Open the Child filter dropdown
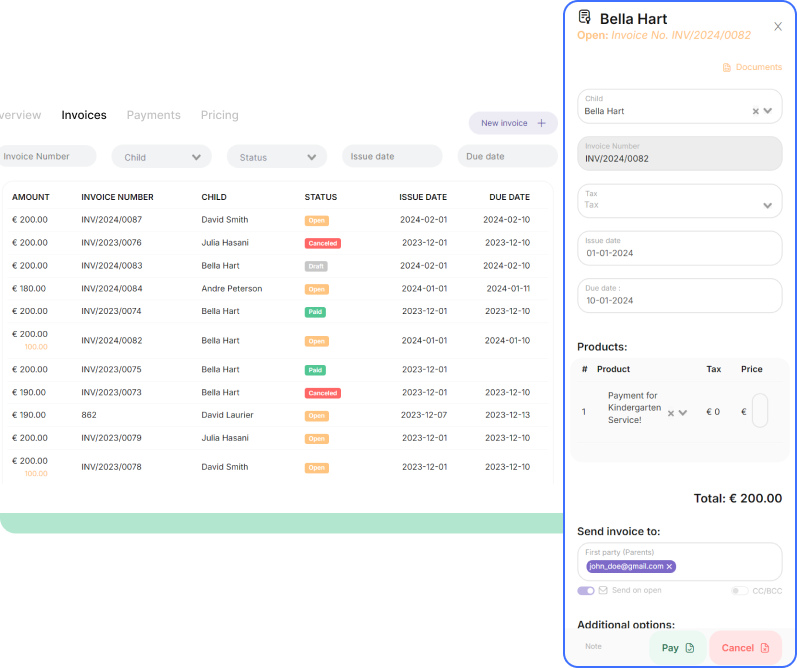This screenshot has height=668, width=797. 161,157
